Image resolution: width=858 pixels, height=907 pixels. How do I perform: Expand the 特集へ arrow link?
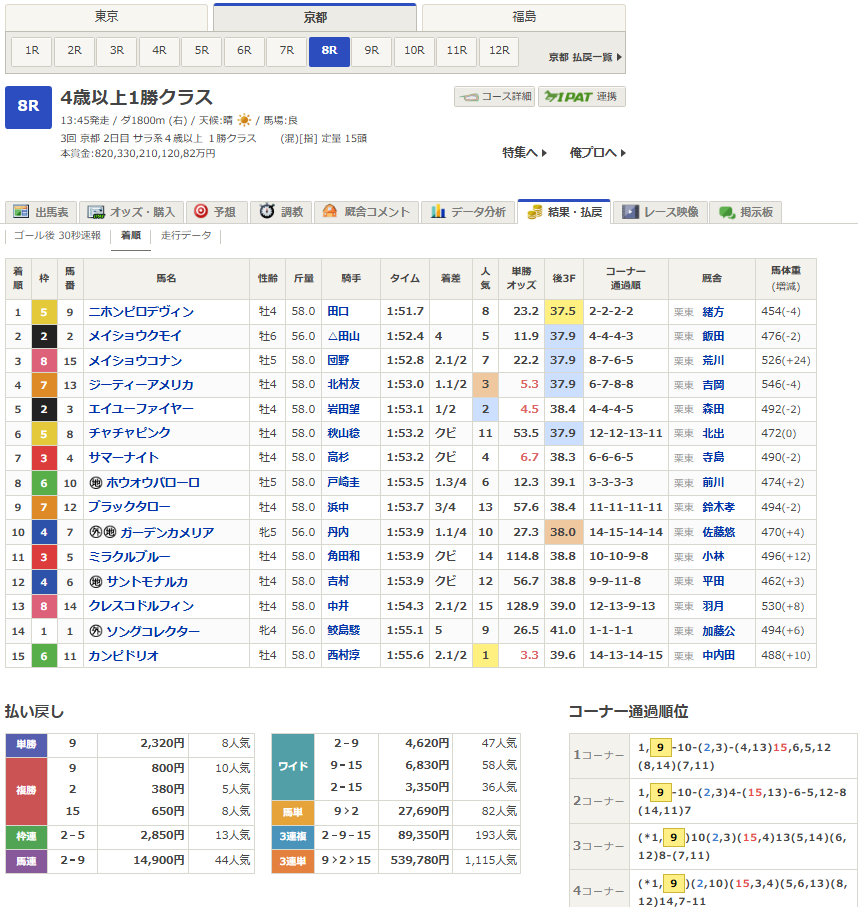[524, 153]
